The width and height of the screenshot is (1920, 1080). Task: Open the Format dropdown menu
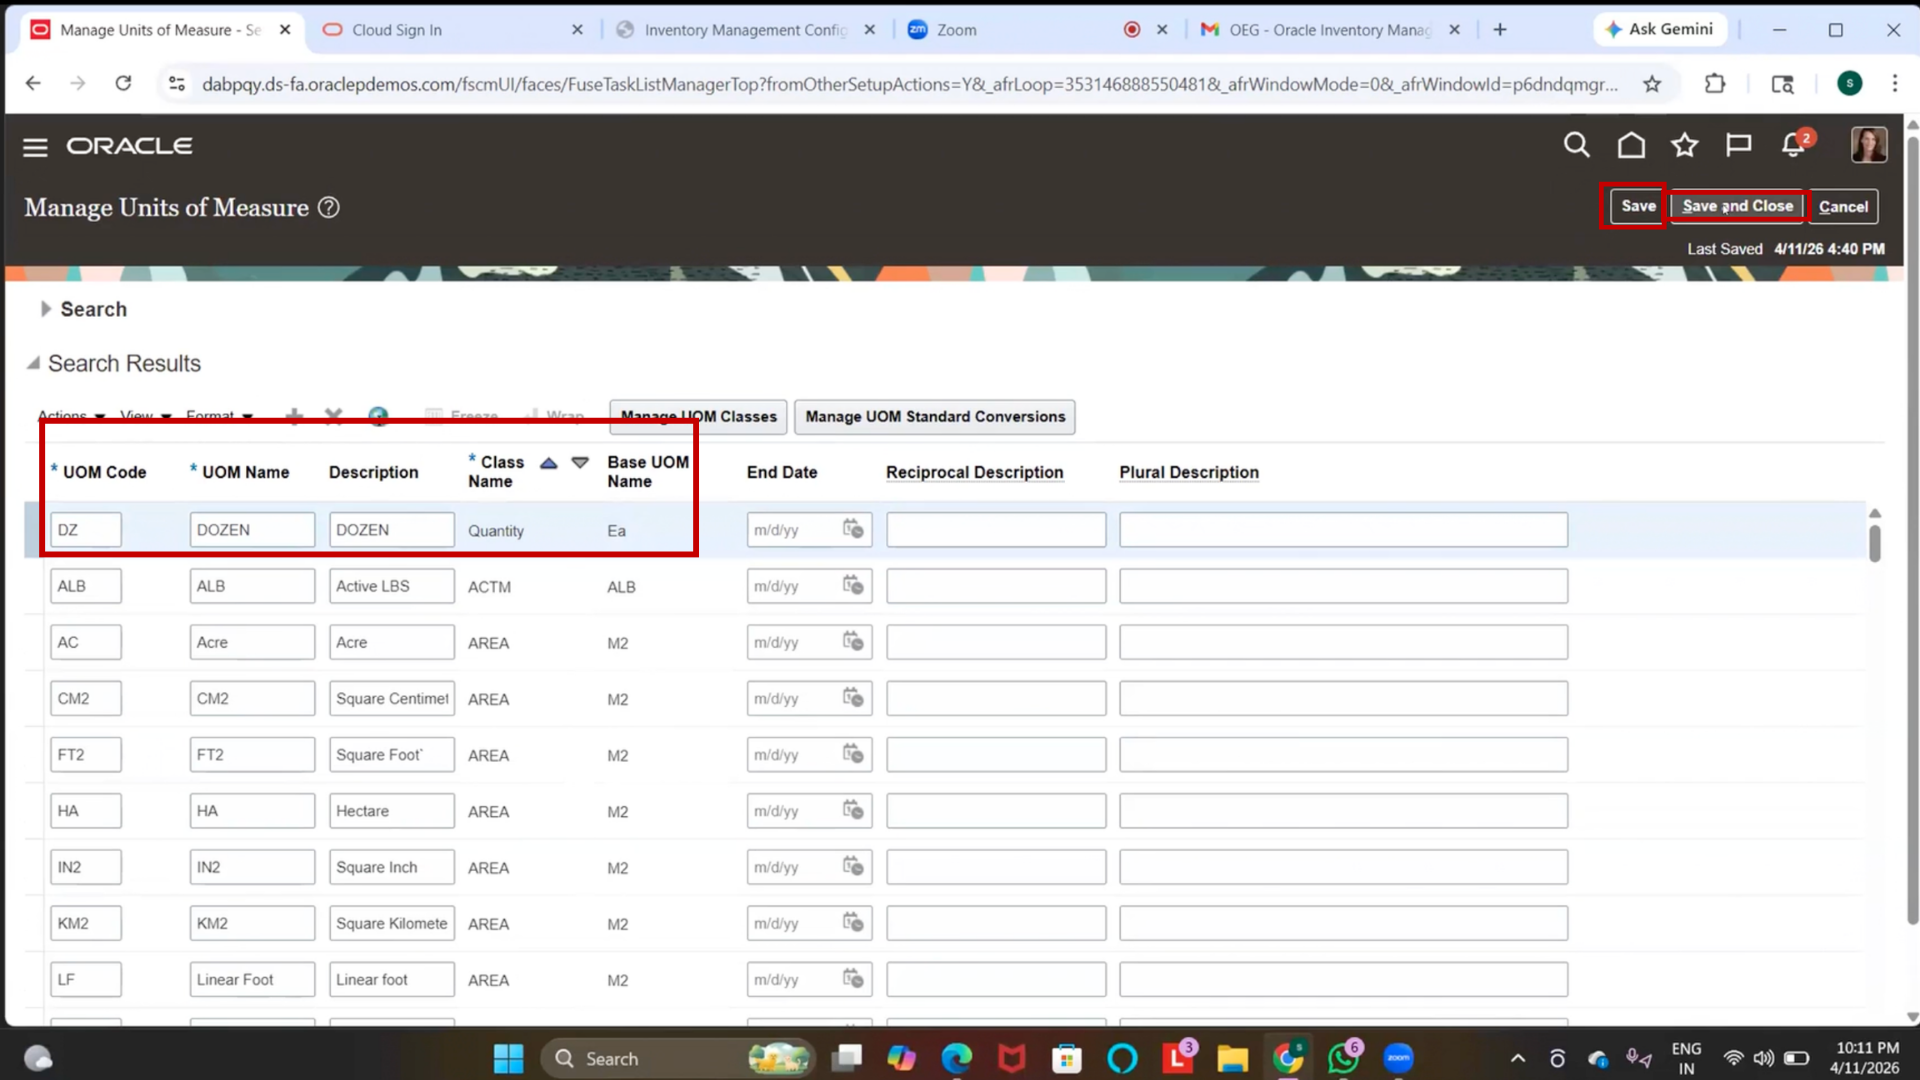pos(219,416)
